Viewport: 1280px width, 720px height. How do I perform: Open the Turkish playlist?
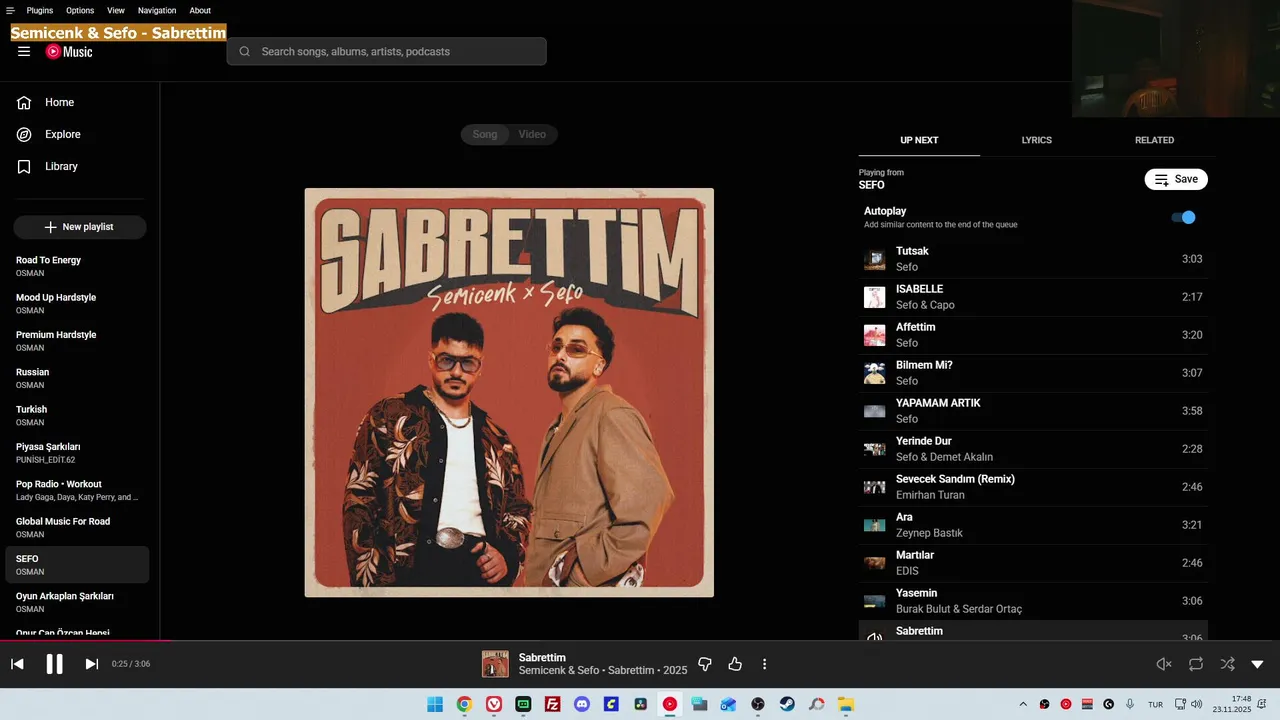click(77, 415)
